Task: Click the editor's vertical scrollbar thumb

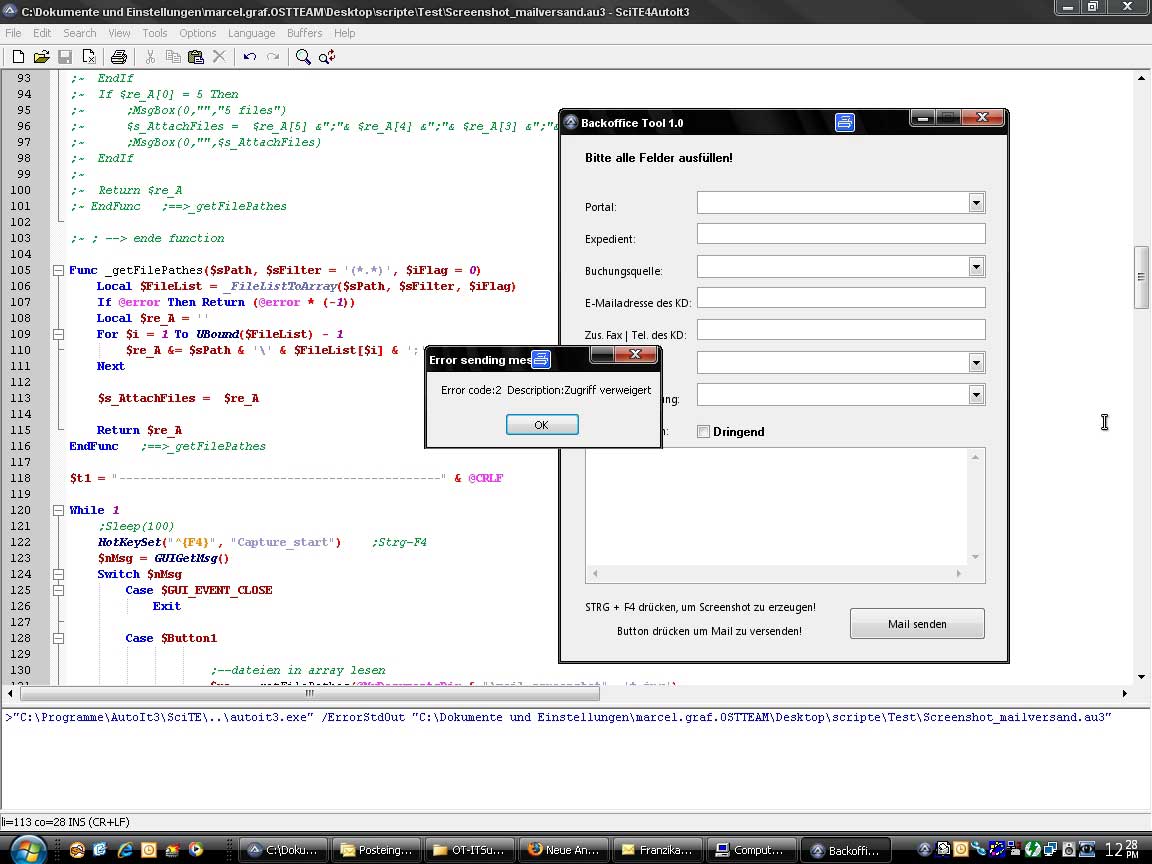Action: coord(1140,277)
